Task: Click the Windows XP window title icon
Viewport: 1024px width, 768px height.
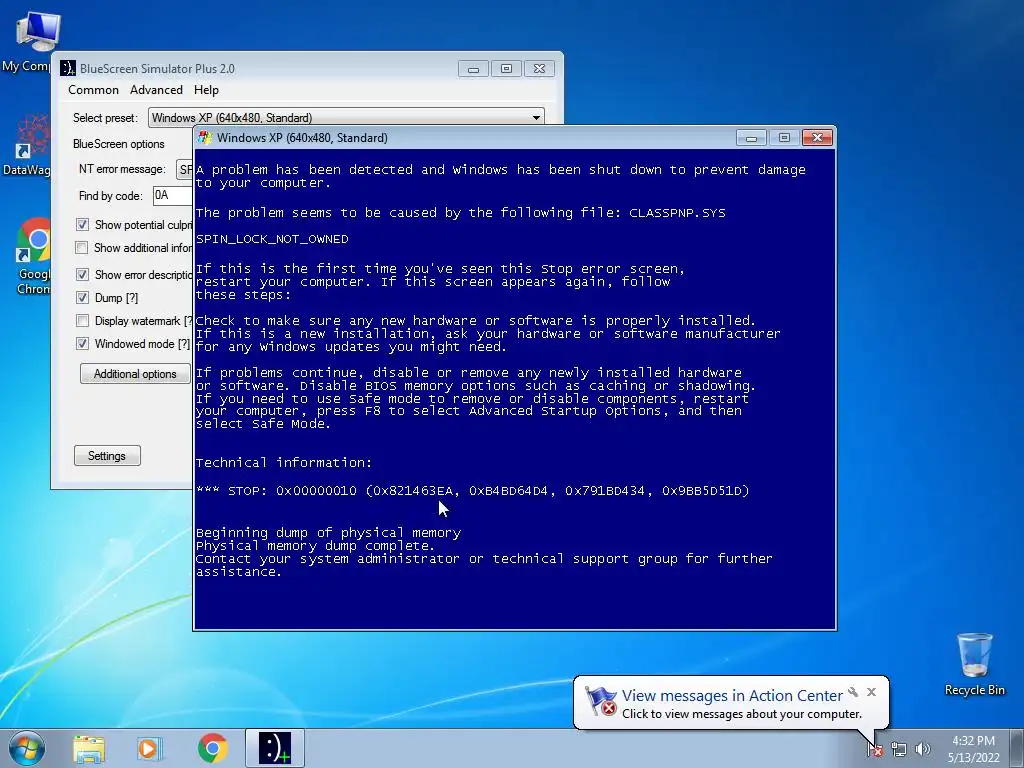Action: pos(205,138)
